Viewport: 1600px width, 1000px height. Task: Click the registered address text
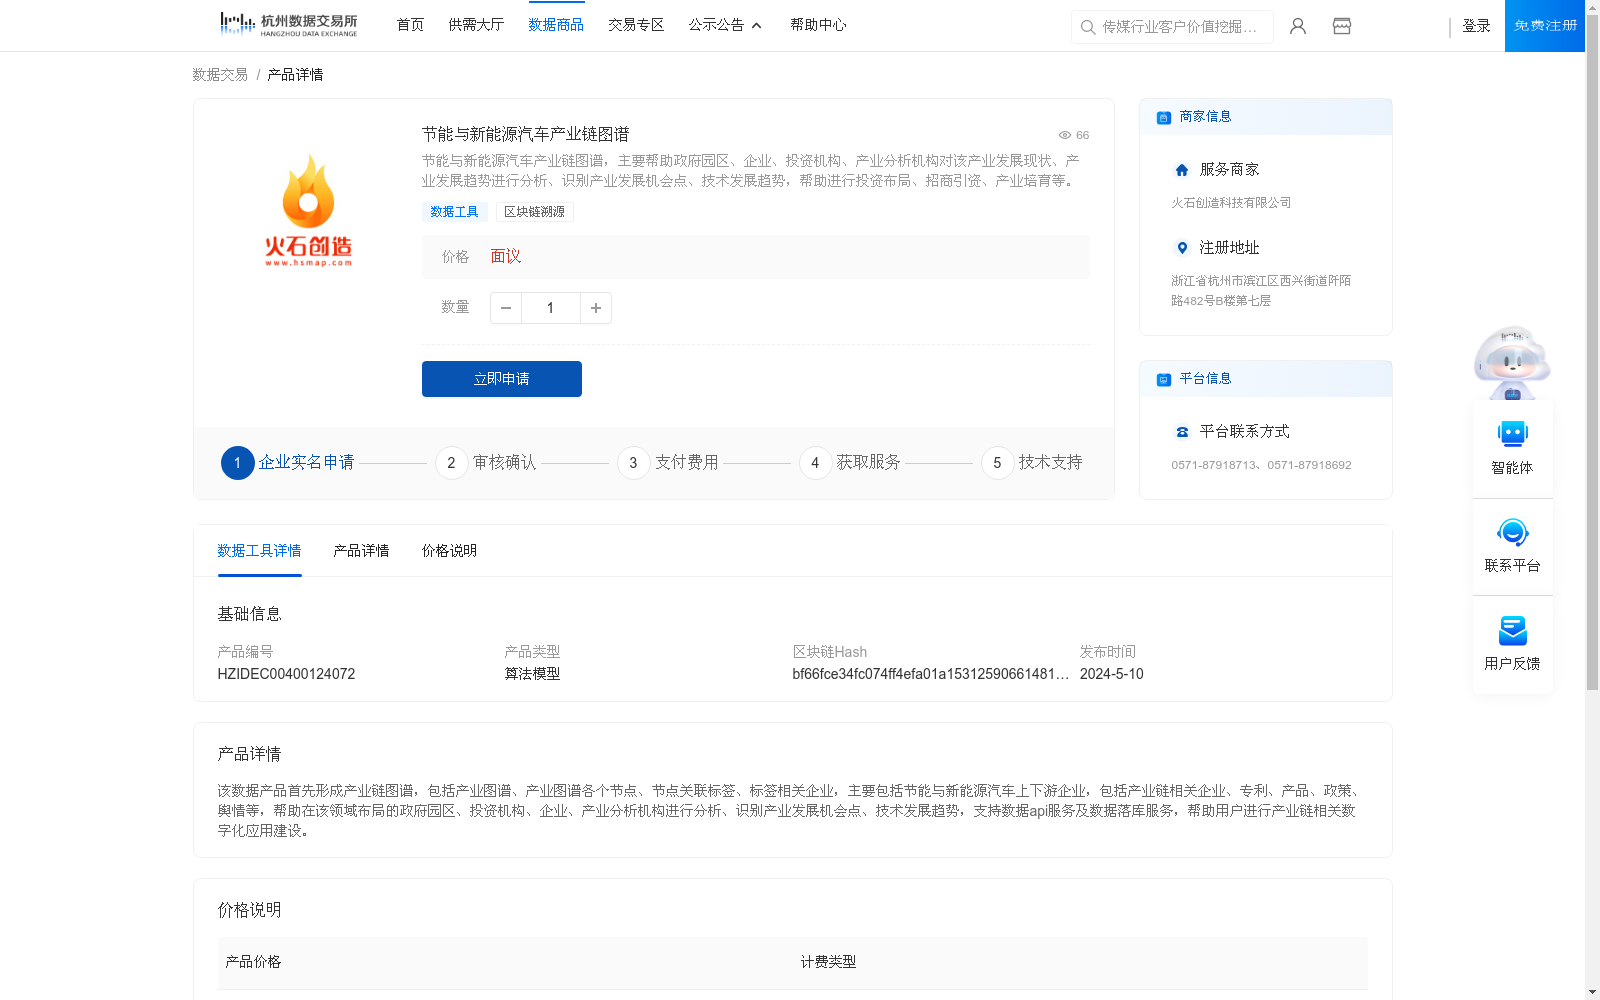coord(1261,291)
